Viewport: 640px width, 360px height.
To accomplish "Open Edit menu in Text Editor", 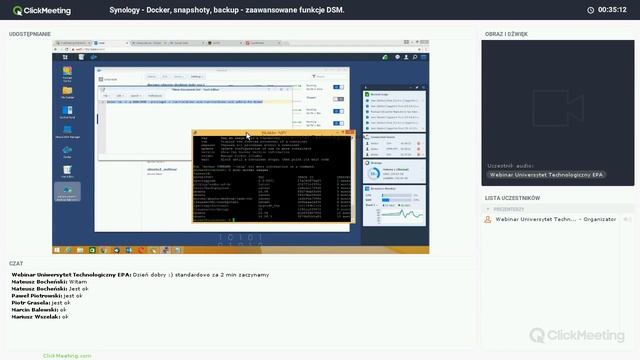I will [x=119, y=96].
